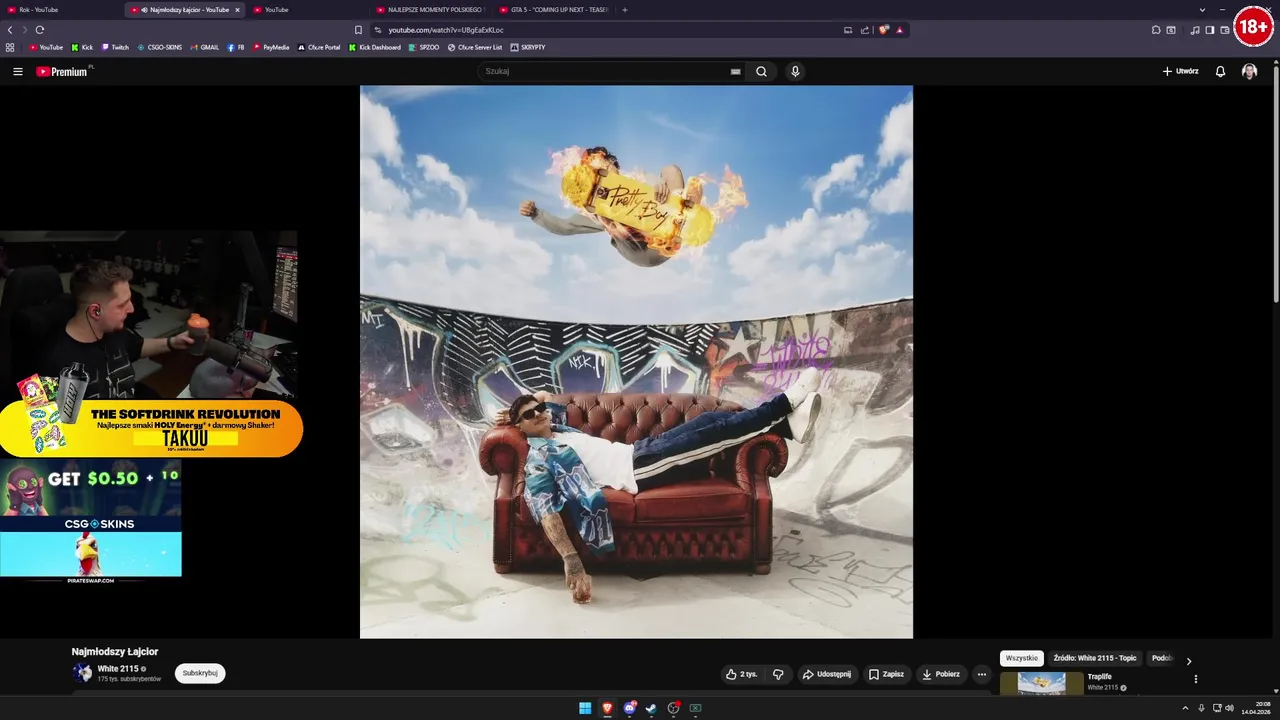
Task: Open Discord from taskbar
Action: pyautogui.click(x=629, y=708)
